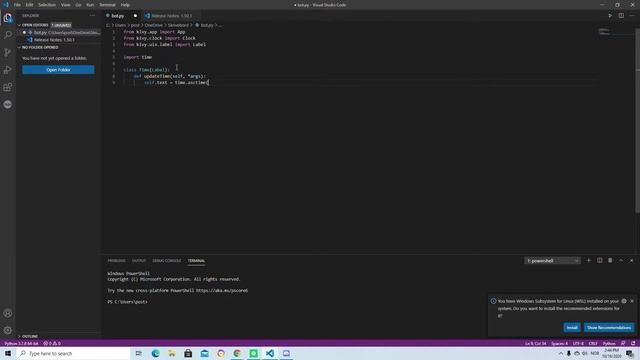Select Release Notes in Open Editors list
640x360 pixels.
tap(58, 40)
